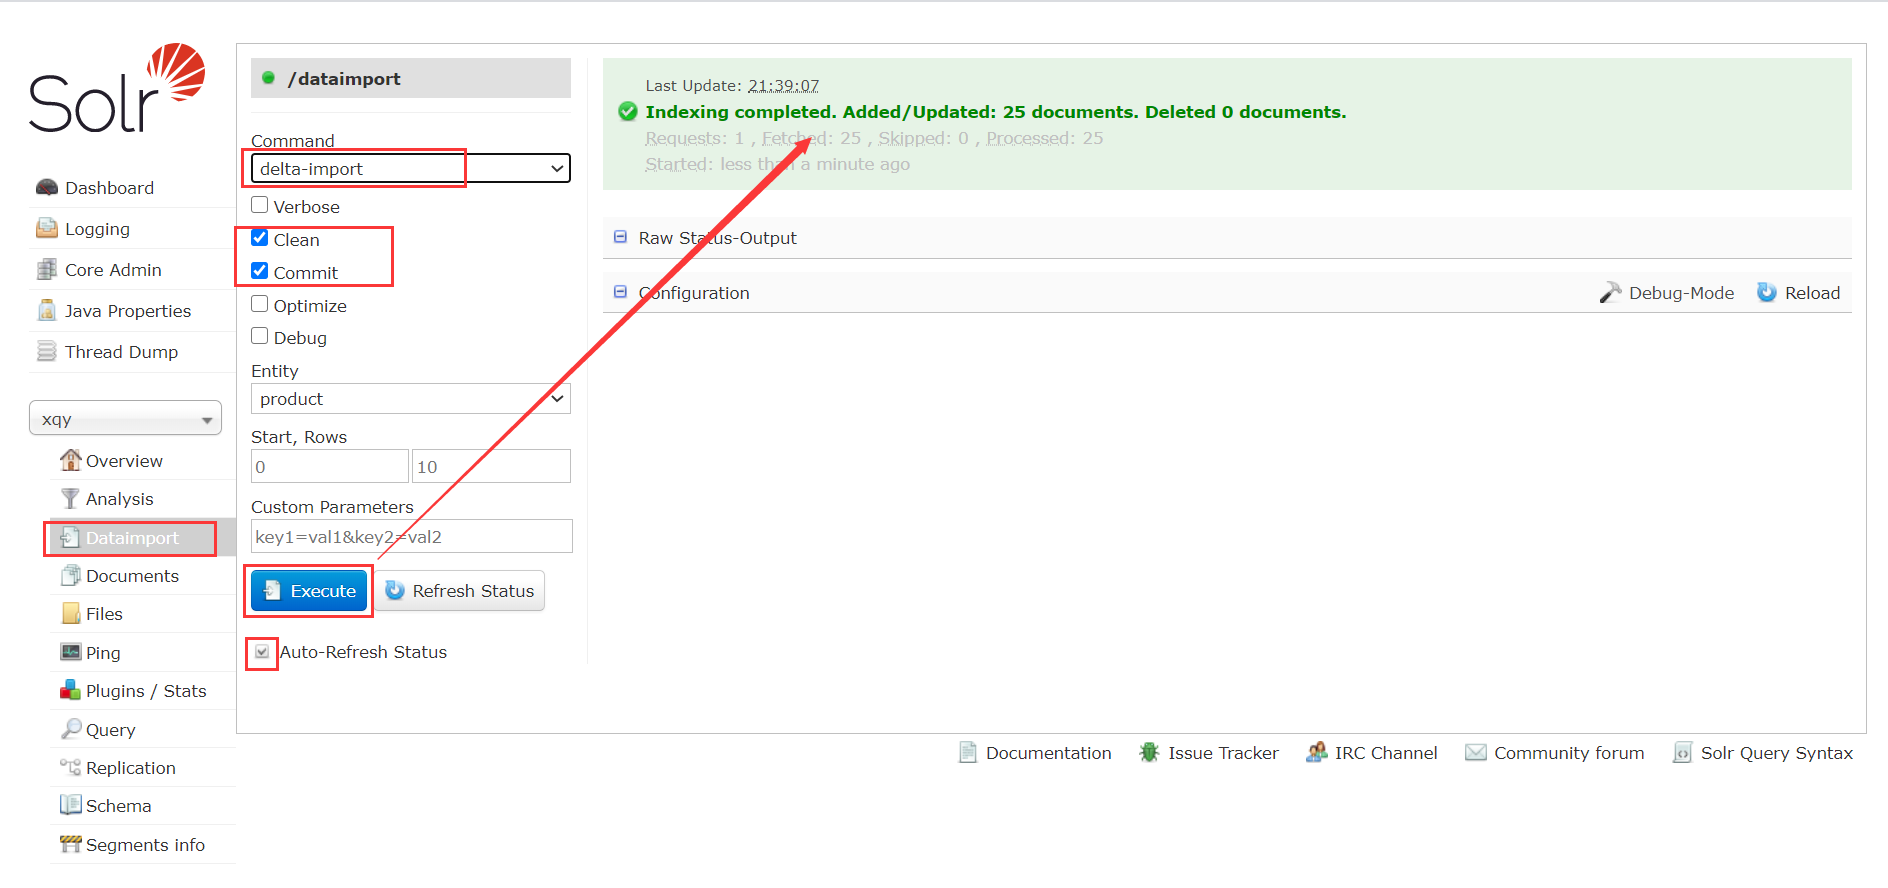
Task: Click the Plugins / Stats blocks icon
Action: pyautogui.click(x=70, y=690)
